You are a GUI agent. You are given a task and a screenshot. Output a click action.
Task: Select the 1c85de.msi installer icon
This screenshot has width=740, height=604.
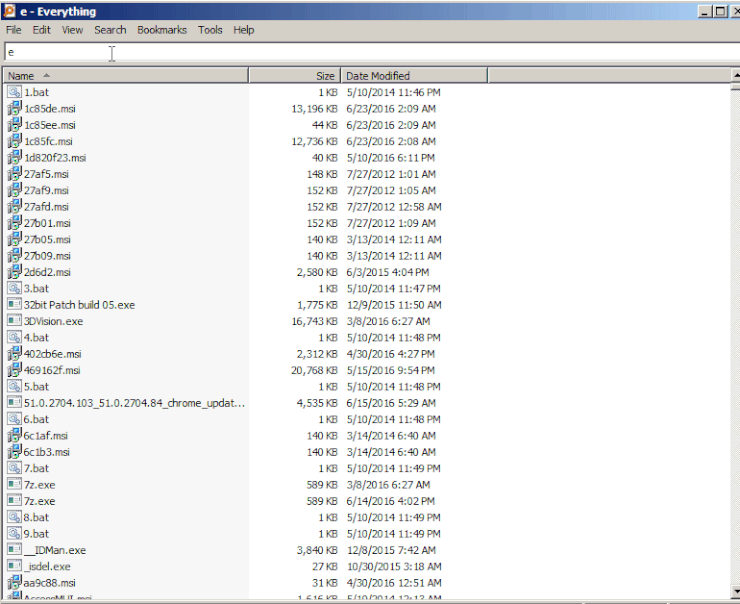(x=15, y=109)
